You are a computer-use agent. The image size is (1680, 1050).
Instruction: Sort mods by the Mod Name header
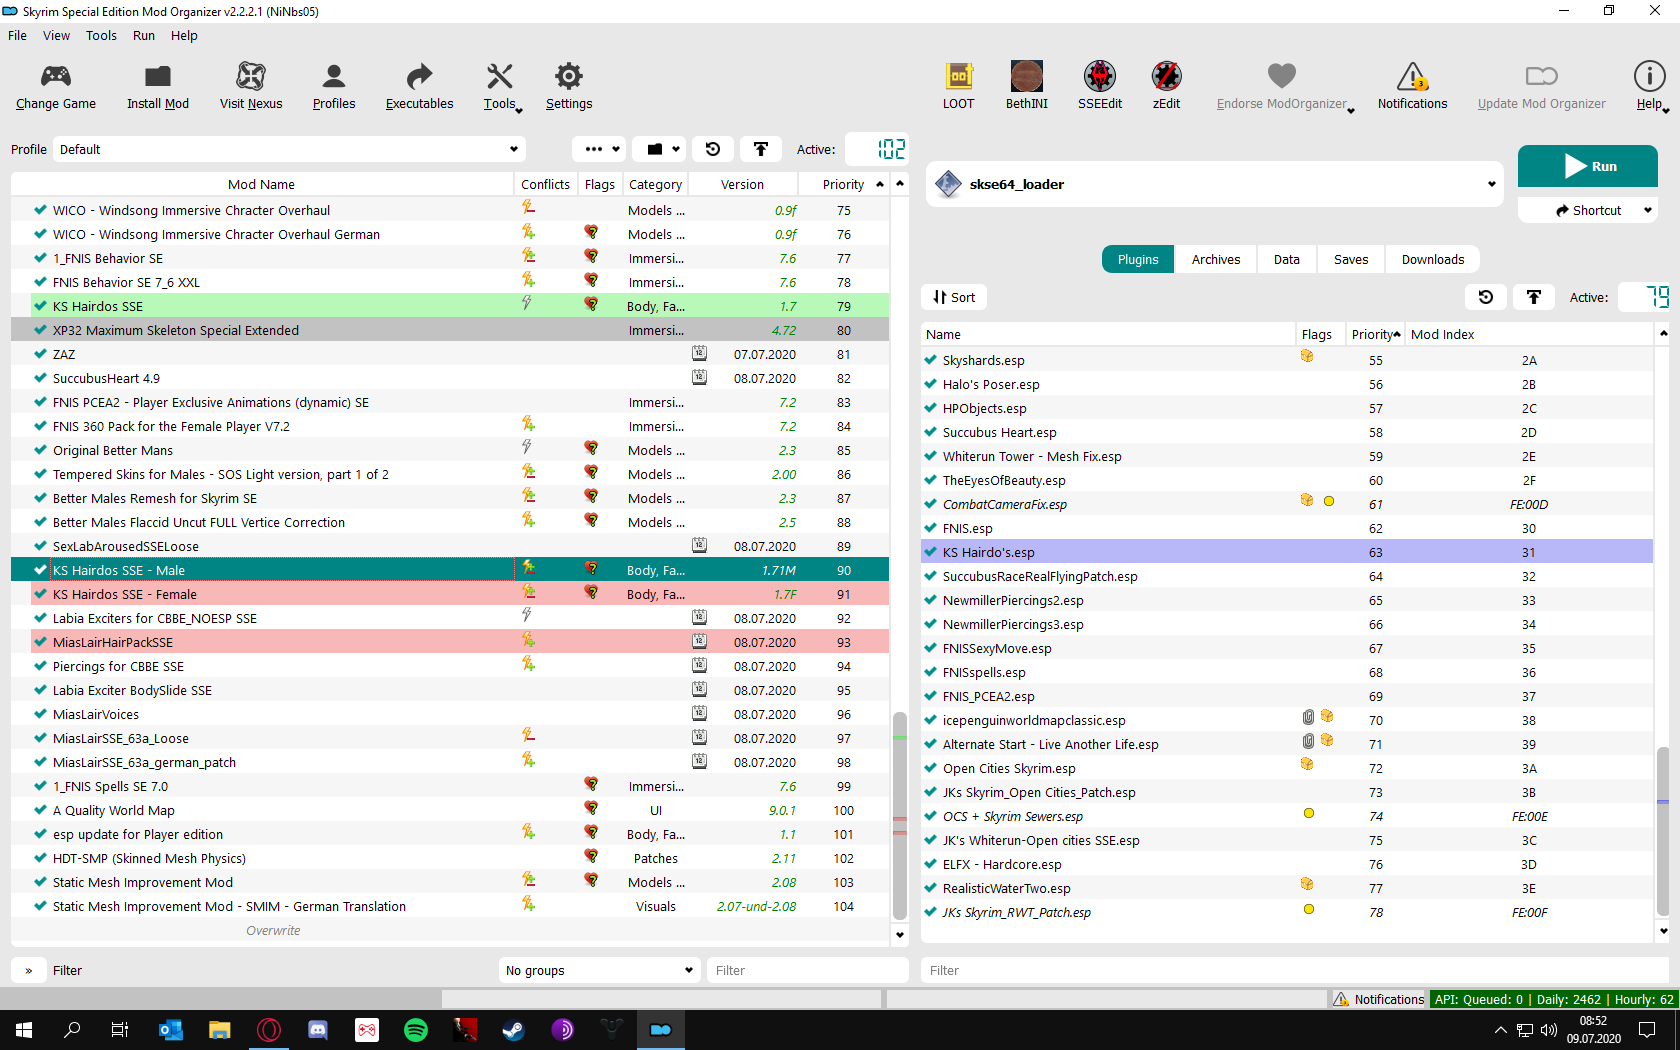coord(262,184)
